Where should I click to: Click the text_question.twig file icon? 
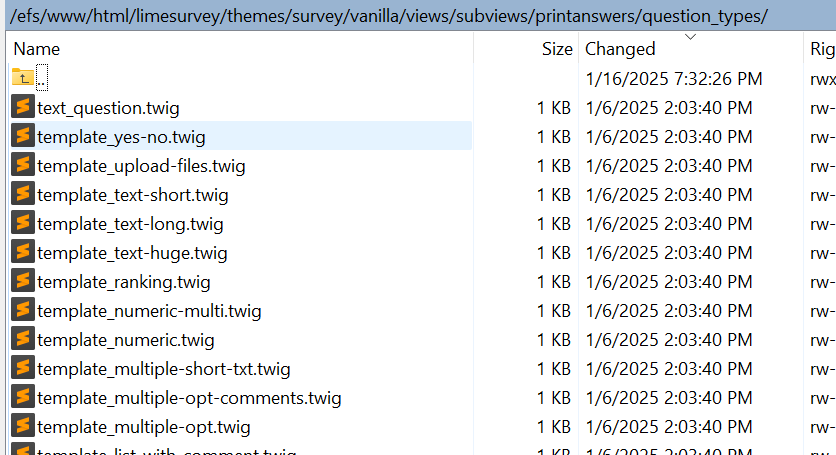tap(23, 107)
